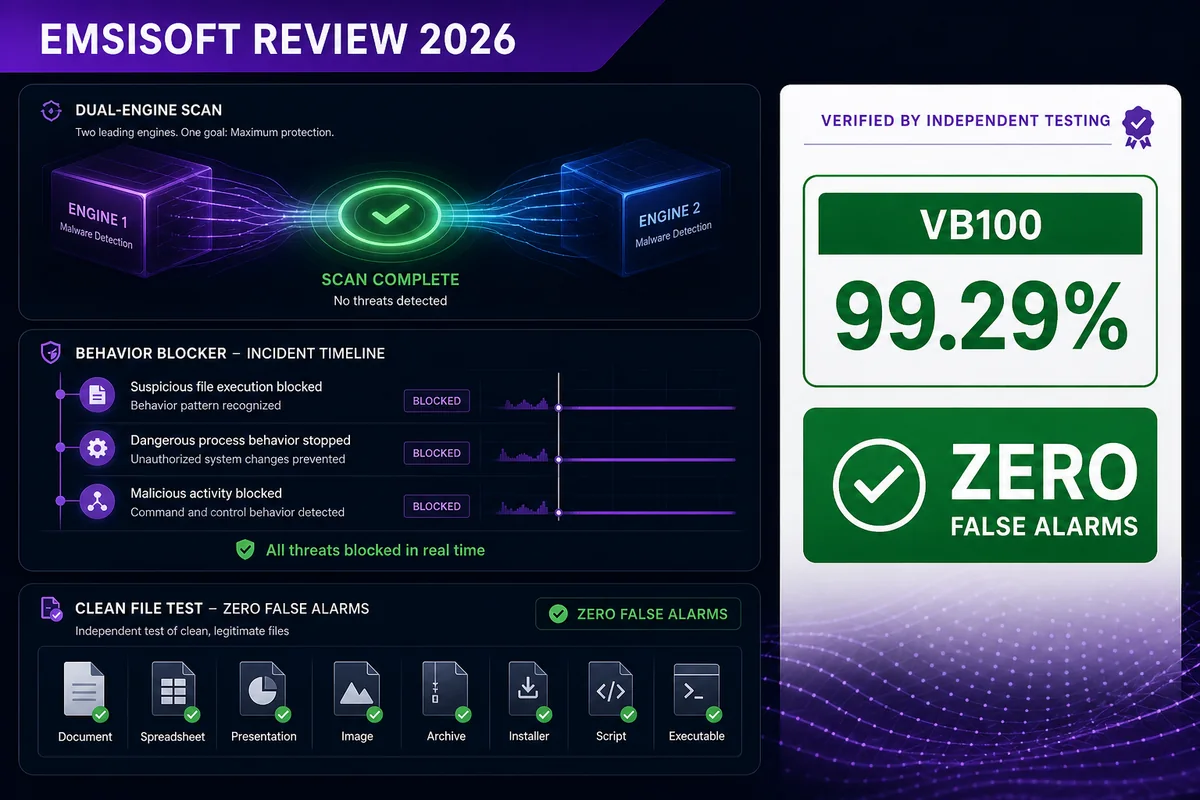Viewport: 1200px width, 800px height.
Task: Select the Executable file icon
Action: tap(697, 692)
